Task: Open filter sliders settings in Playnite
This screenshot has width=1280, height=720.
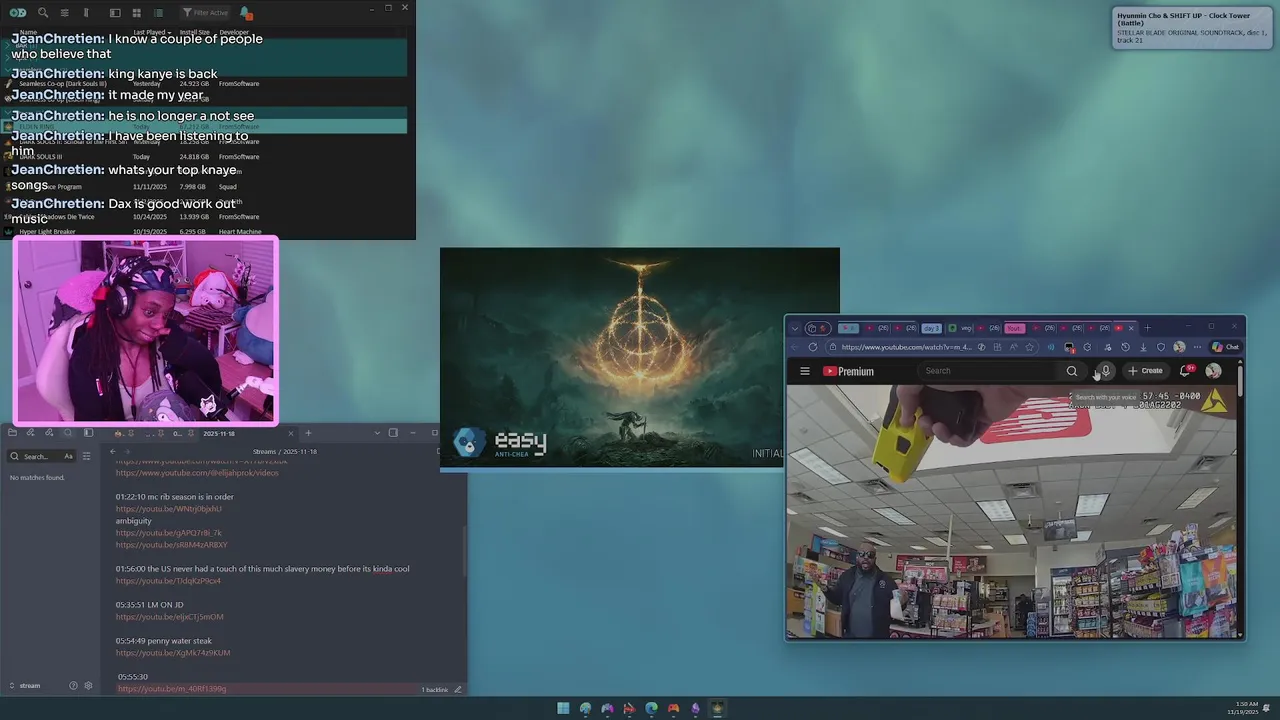Action: 65,13
